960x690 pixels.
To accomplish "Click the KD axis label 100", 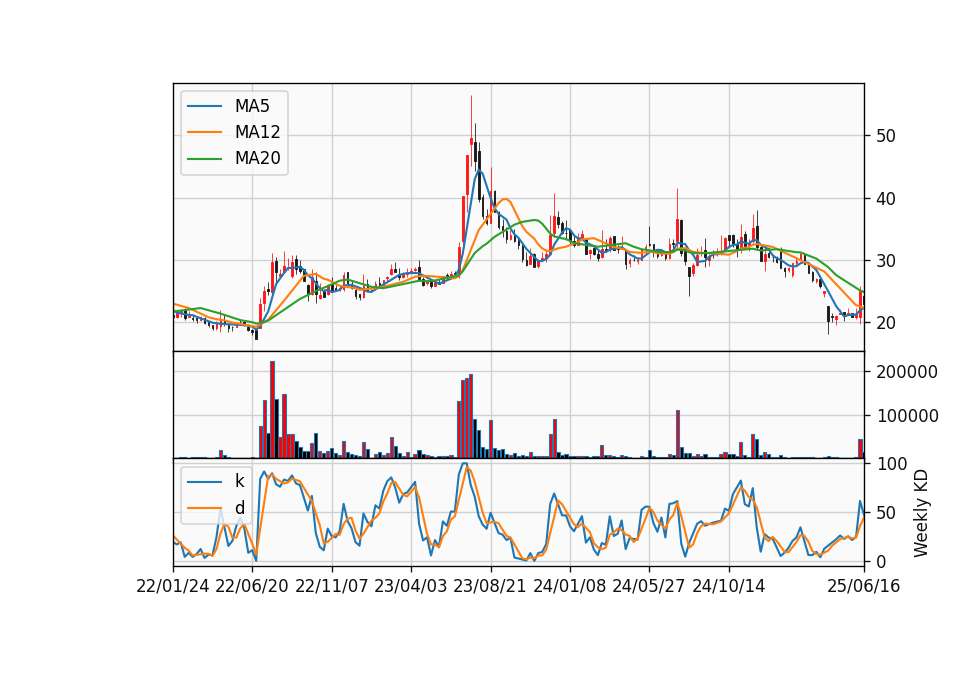I will click(891, 464).
